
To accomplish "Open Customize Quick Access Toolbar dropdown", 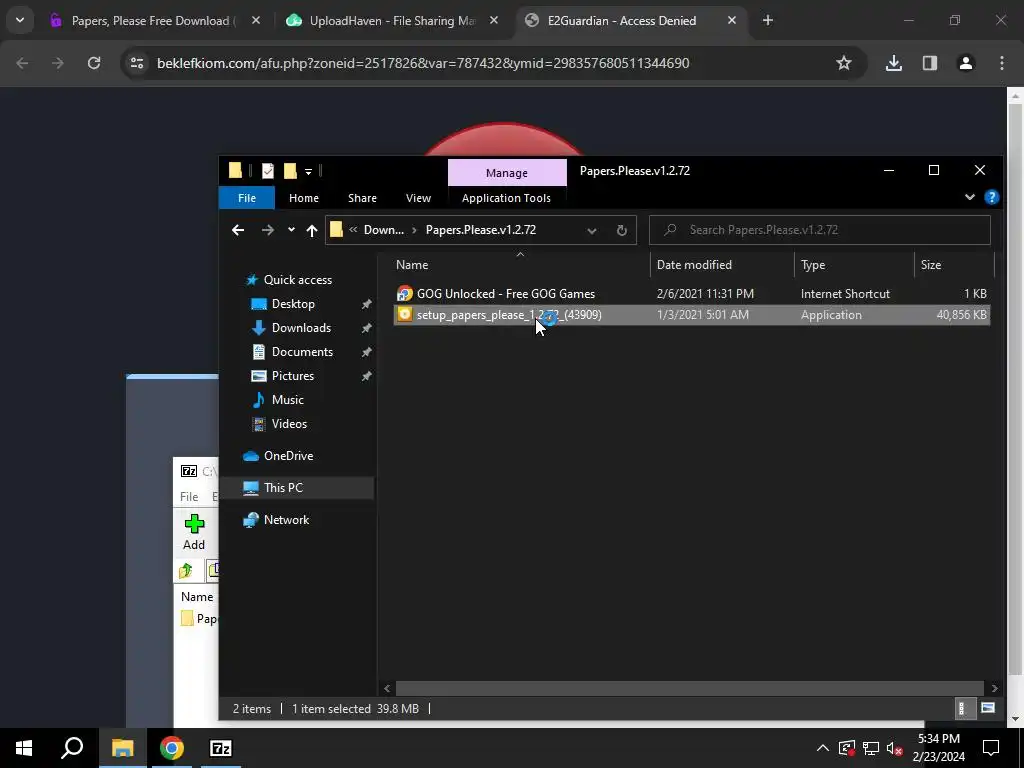I will coord(308,172).
